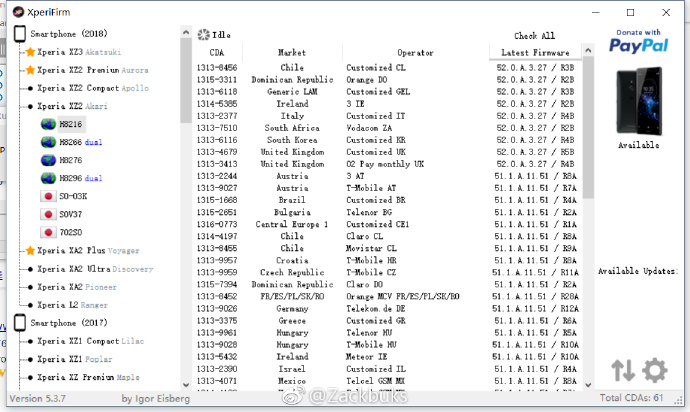Select the 702SO model variant
The width and height of the screenshot is (690, 412).
(71, 232)
